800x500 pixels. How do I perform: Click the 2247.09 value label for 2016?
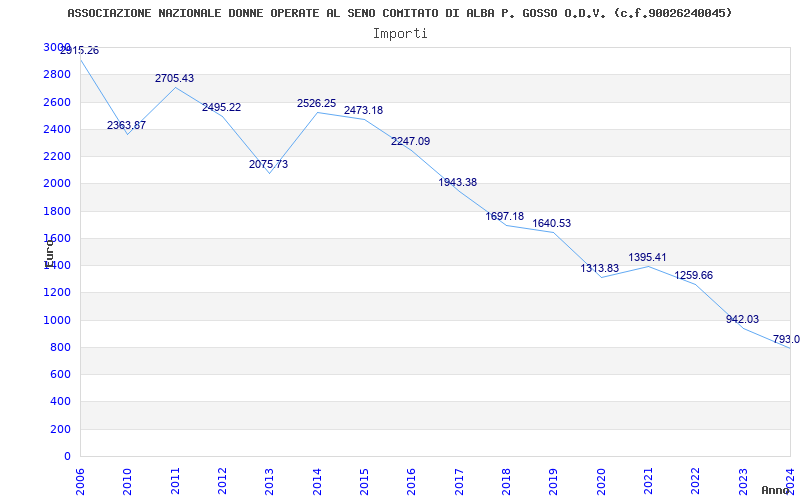[410, 141]
